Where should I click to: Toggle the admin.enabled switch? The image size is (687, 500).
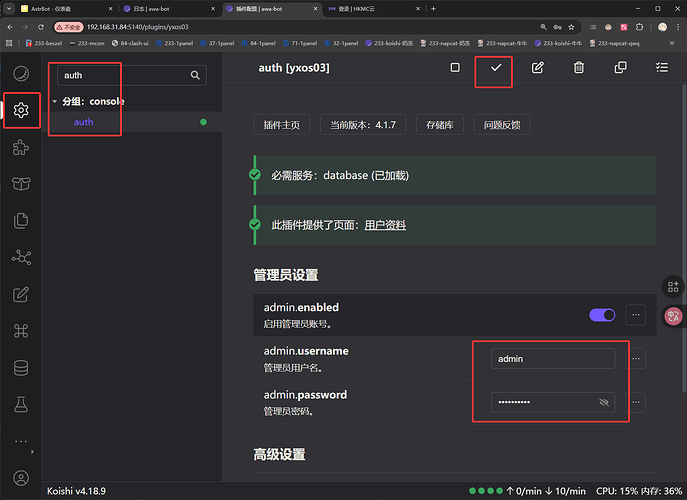(x=602, y=315)
